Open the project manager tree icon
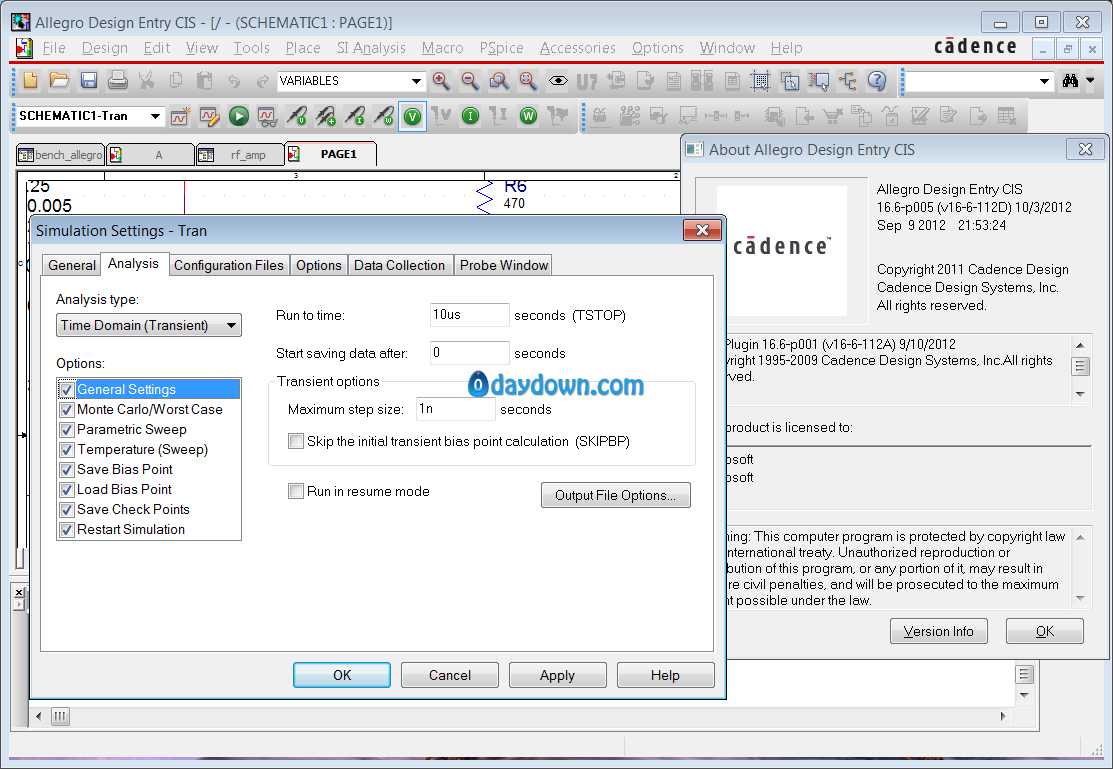 pyautogui.click(x=848, y=81)
